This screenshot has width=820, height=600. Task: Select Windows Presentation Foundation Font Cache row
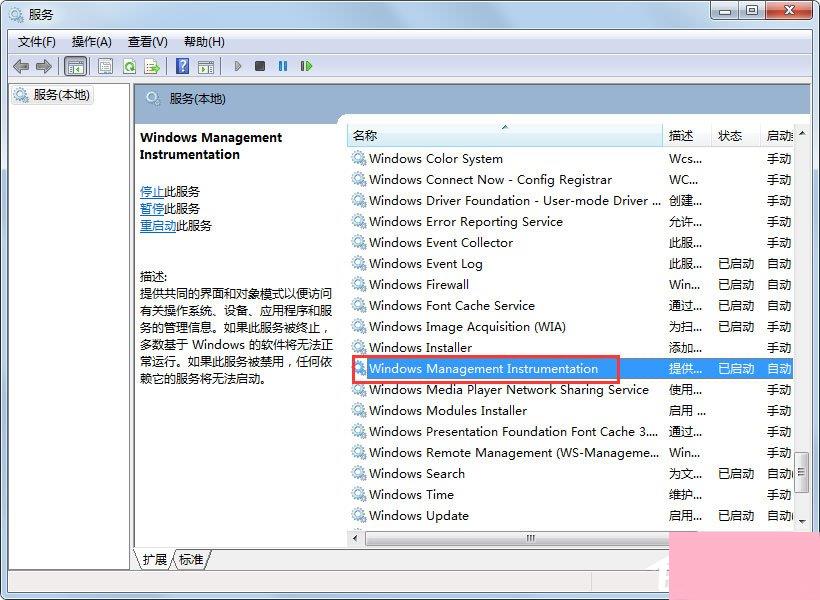(570, 432)
